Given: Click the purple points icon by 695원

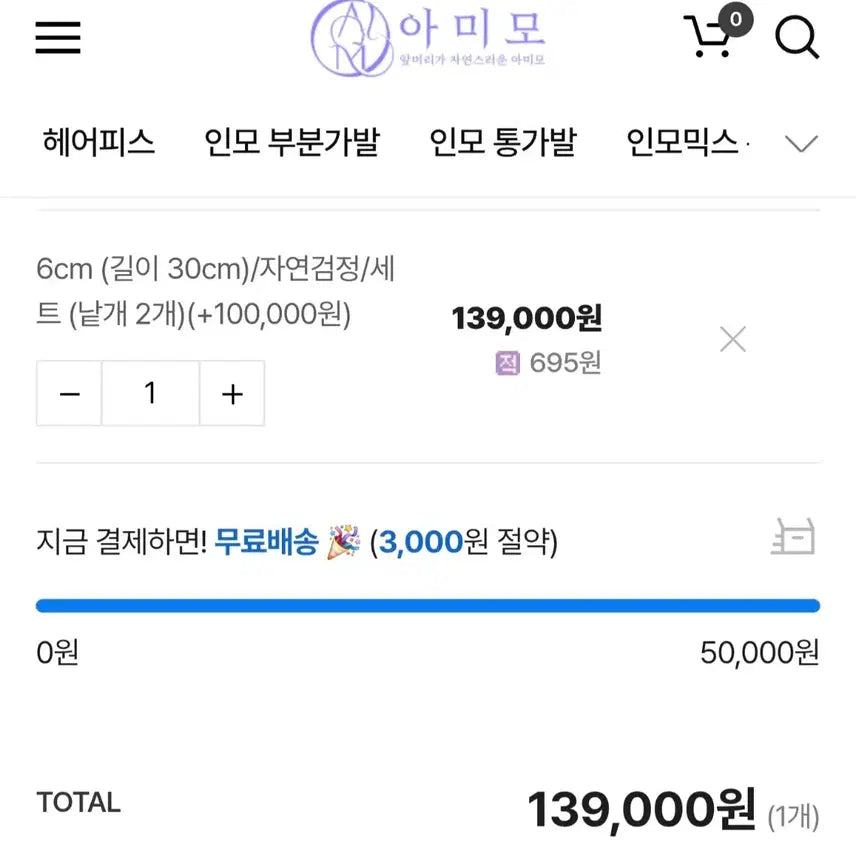Looking at the screenshot, I should 508,363.
